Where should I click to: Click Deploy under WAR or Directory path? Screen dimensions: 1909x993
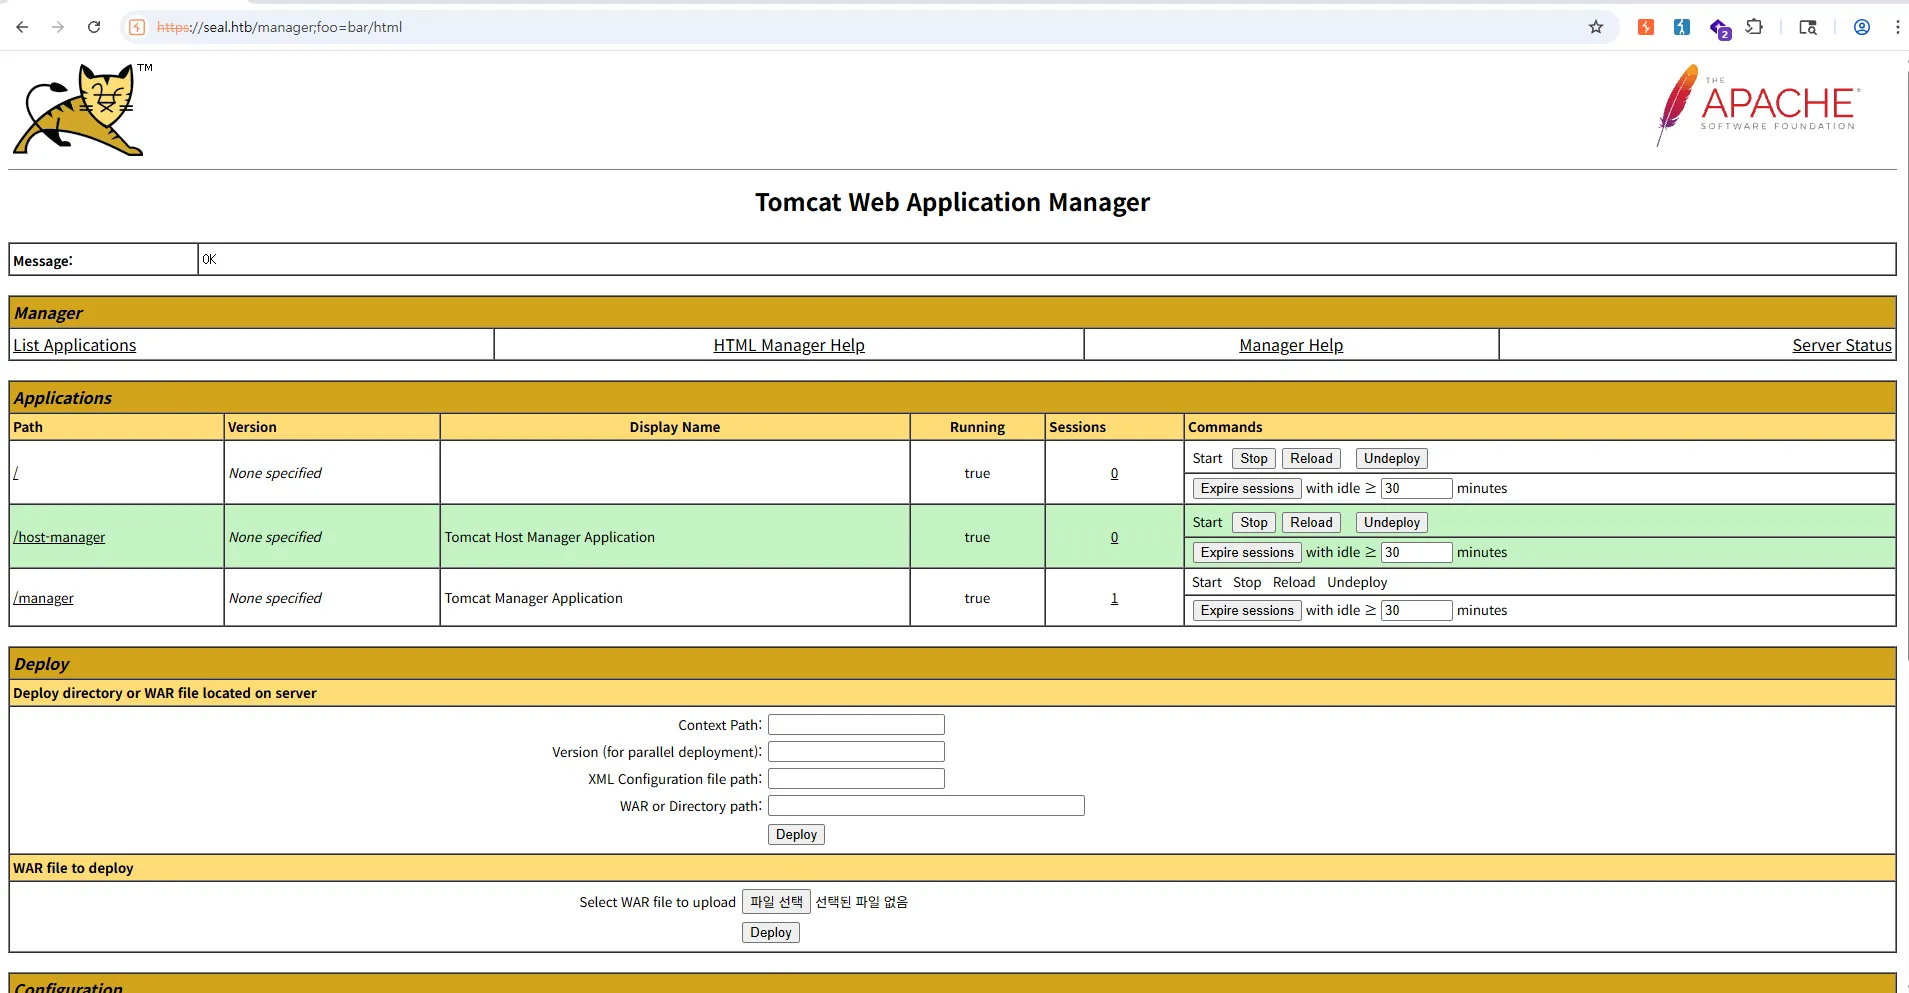[796, 834]
